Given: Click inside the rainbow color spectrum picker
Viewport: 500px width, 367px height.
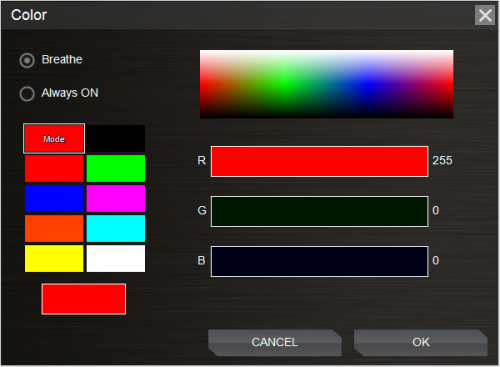Looking at the screenshot, I should [x=326, y=84].
